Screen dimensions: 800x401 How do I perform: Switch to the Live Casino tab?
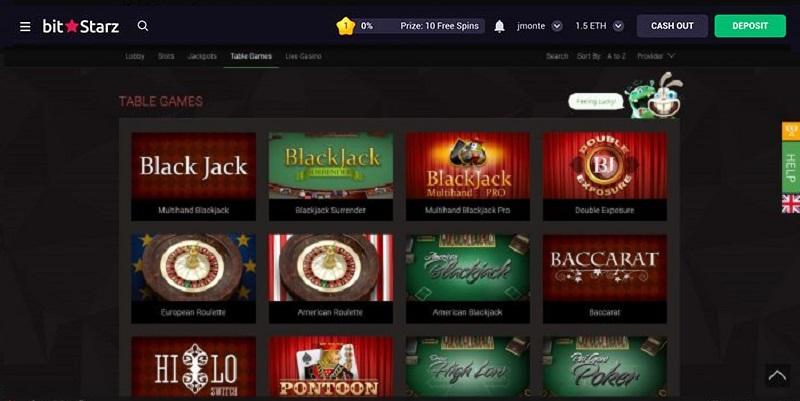click(x=303, y=56)
